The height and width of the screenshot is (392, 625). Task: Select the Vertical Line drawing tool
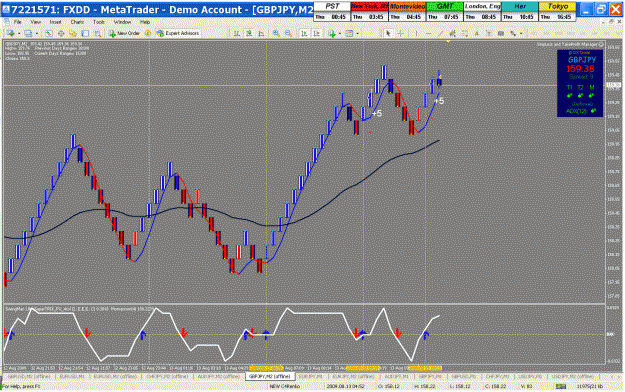click(x=416, y=34)
